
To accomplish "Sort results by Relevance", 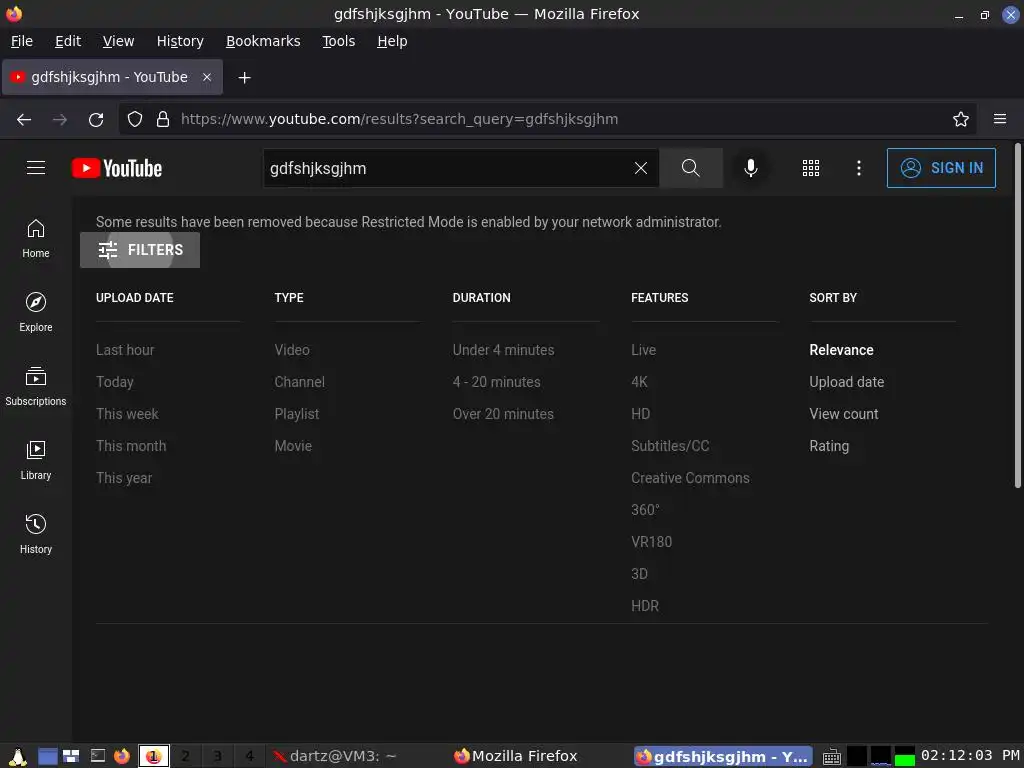I will tap(841, 350).
